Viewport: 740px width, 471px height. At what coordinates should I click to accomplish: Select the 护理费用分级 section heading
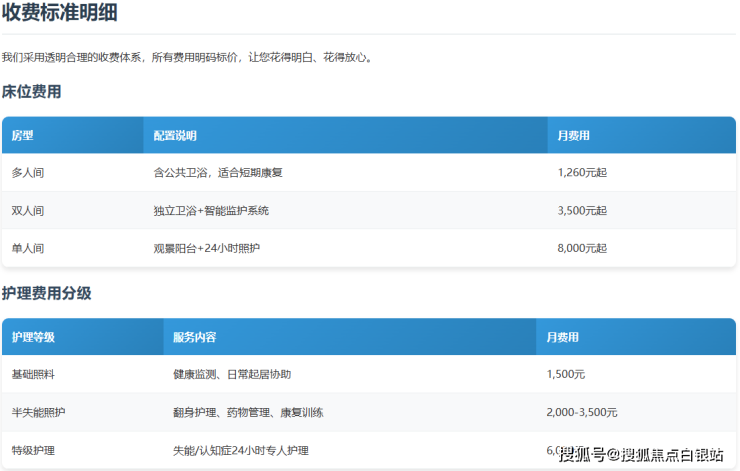[x=47, y=293]
